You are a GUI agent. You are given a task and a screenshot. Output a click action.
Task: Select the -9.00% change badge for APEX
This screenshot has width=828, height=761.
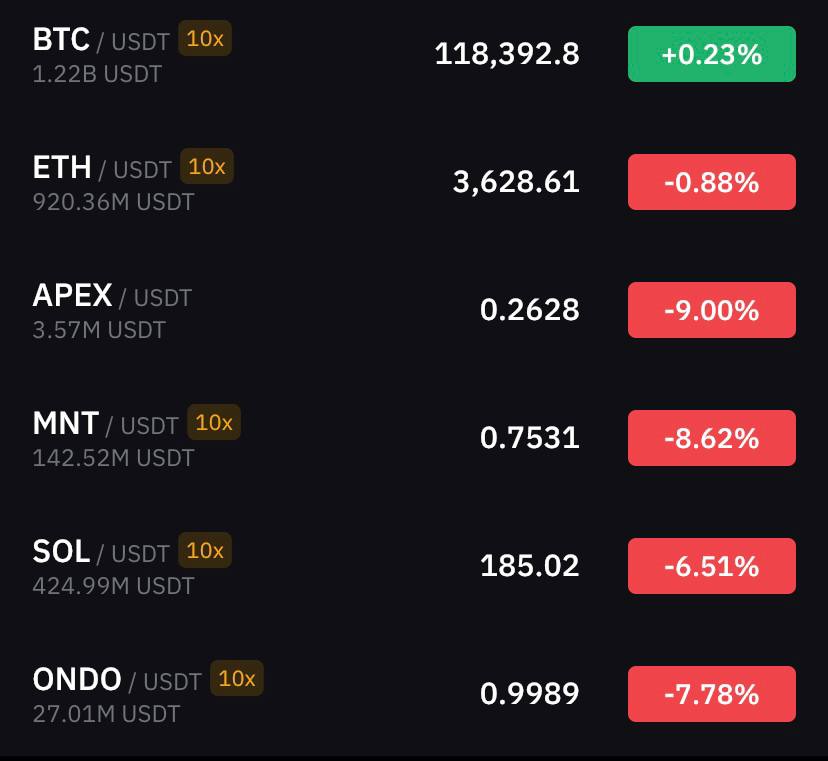[711, 310]
